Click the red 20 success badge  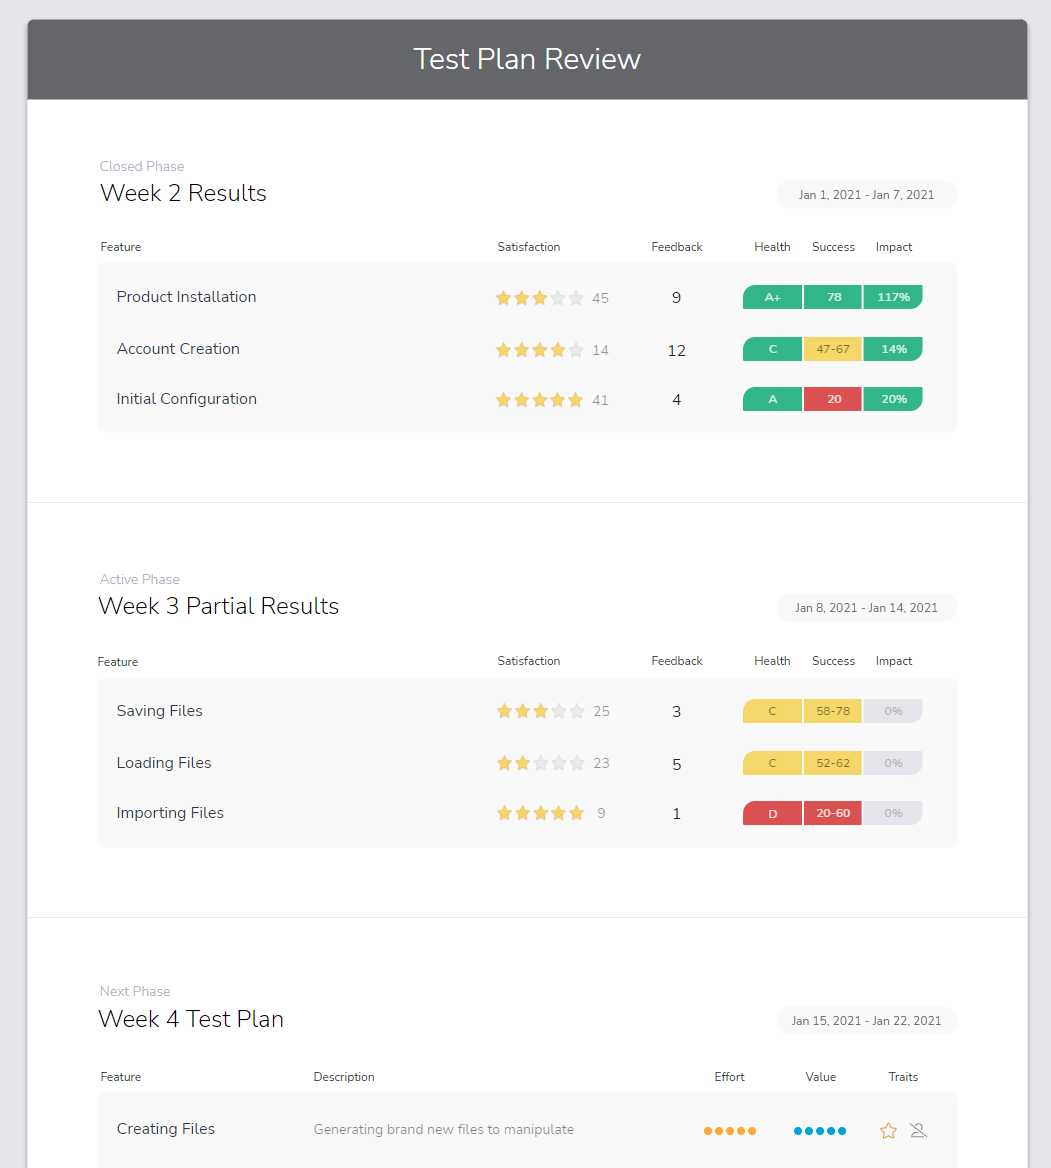click(833, 399)
